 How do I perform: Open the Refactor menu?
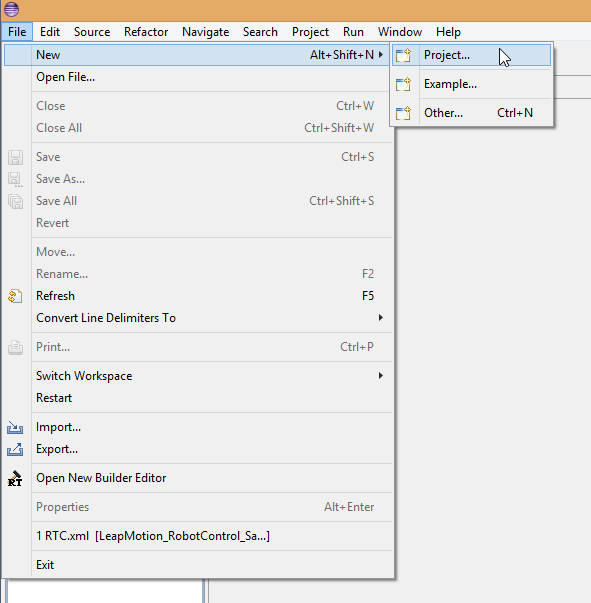point(146,32)
